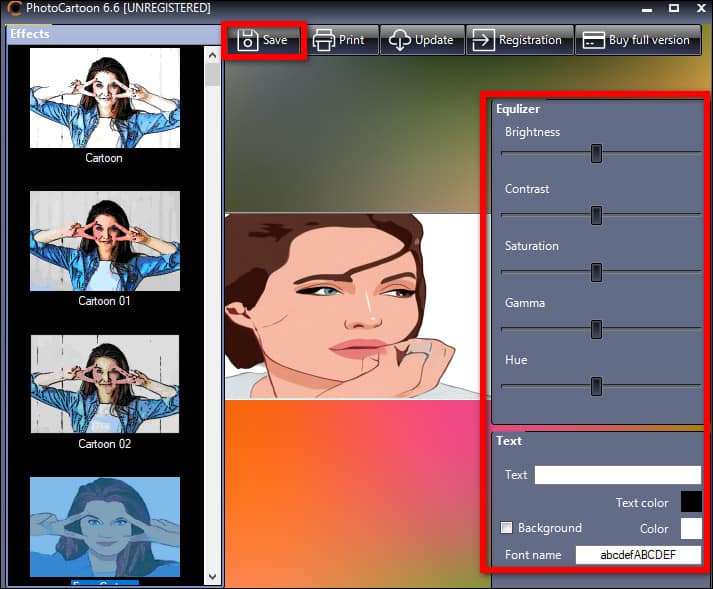Click the Hue slider handle

click(x=596, y=387)
